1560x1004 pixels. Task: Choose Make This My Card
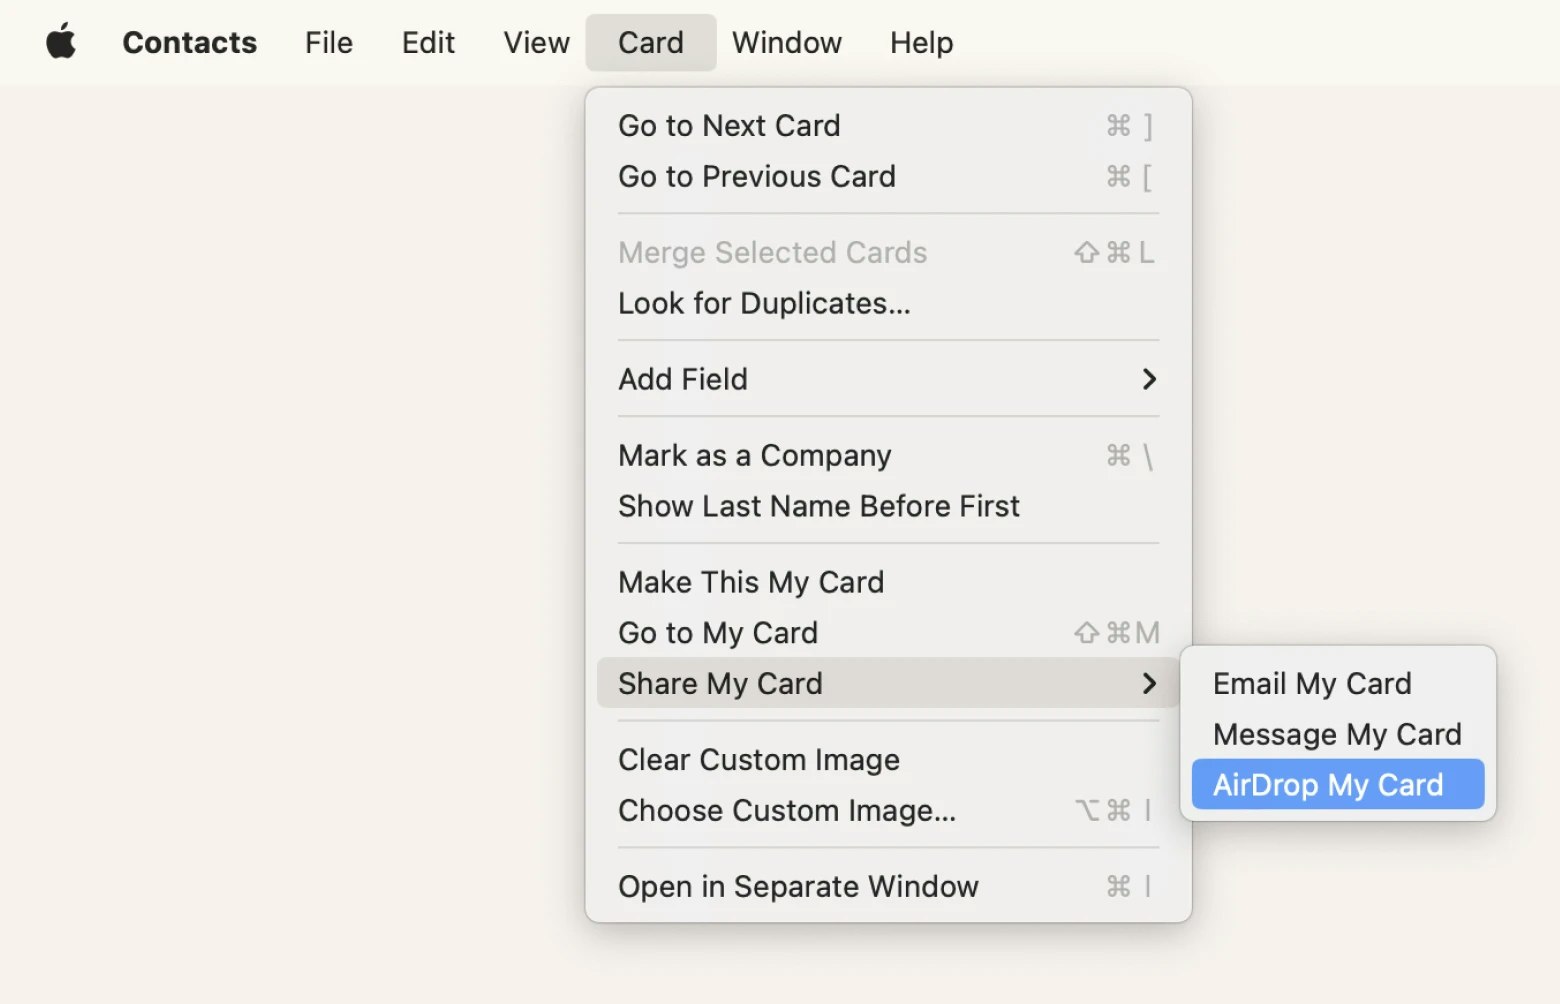point(888,583)
